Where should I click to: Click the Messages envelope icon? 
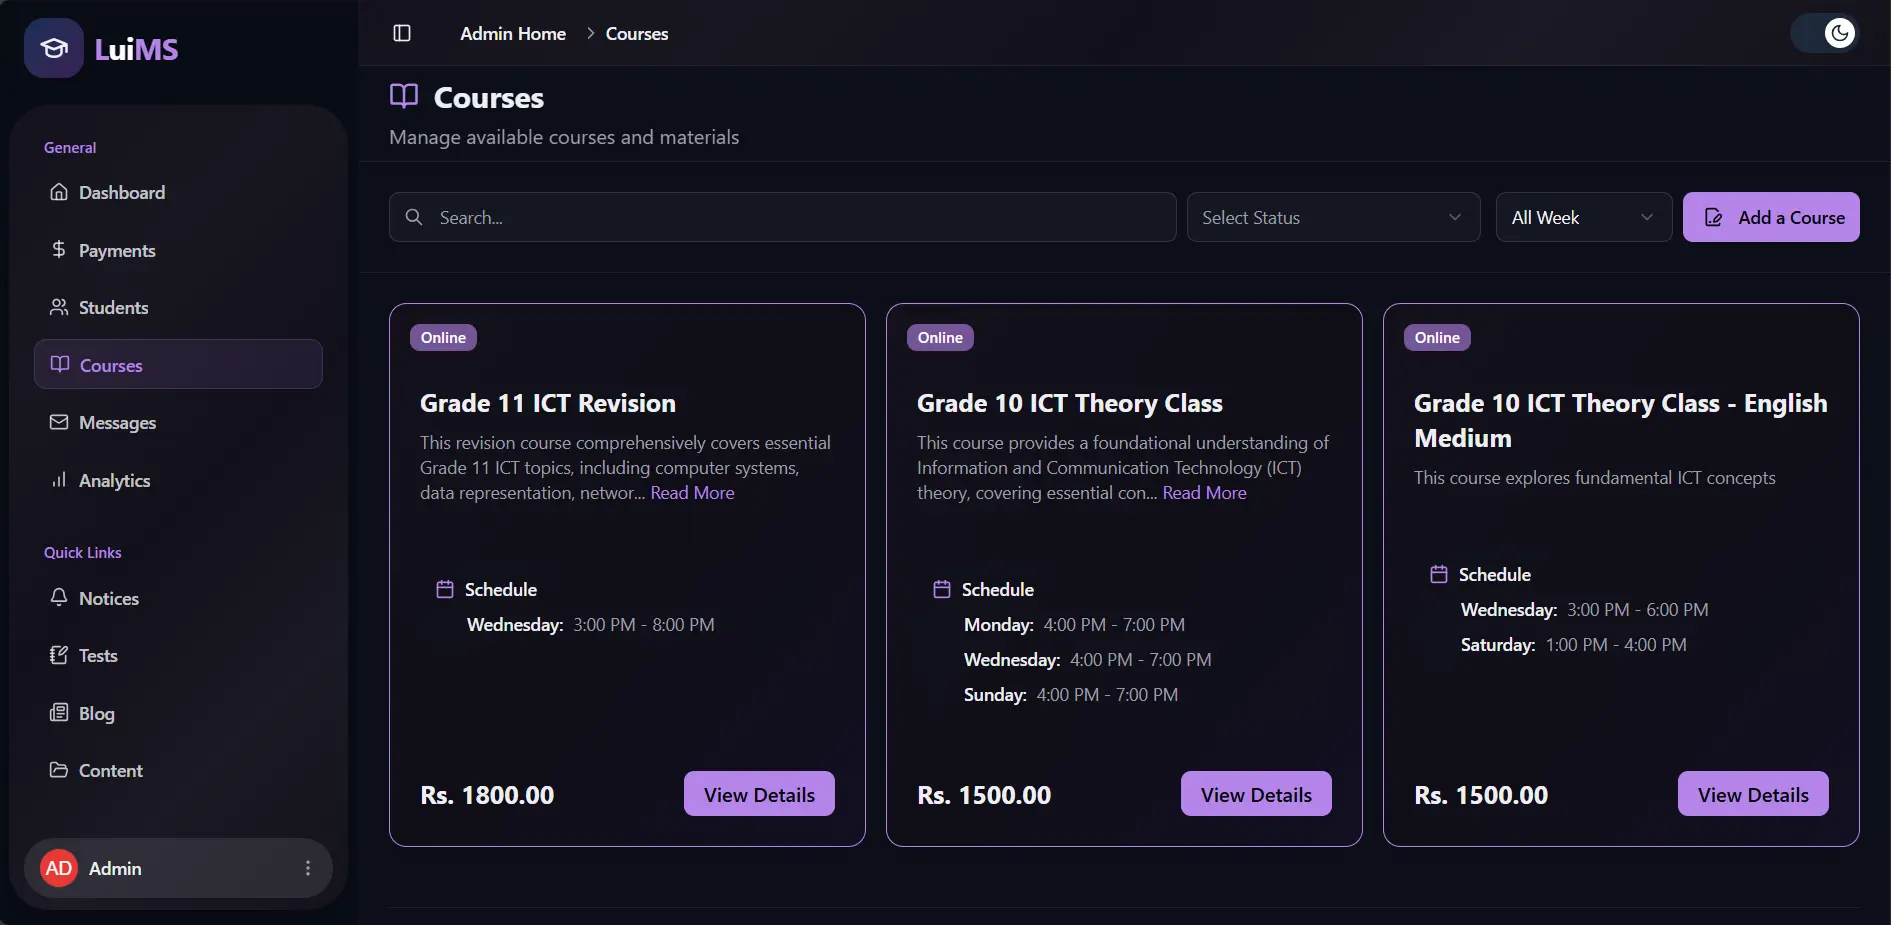coord(59,422)
